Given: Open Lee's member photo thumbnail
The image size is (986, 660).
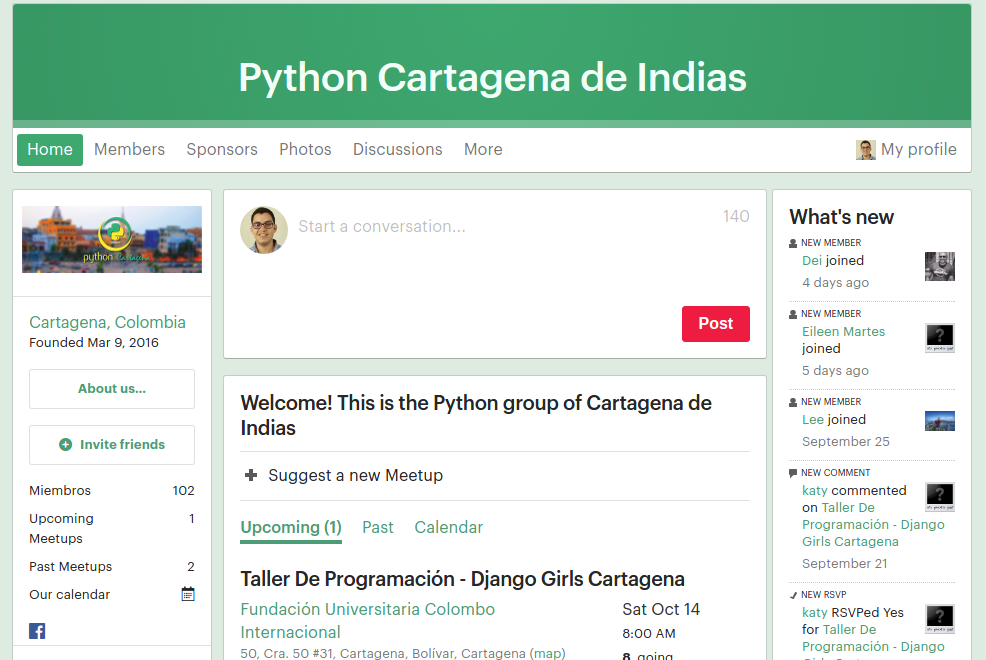Looking at the screenshot, I should point(939,421).
